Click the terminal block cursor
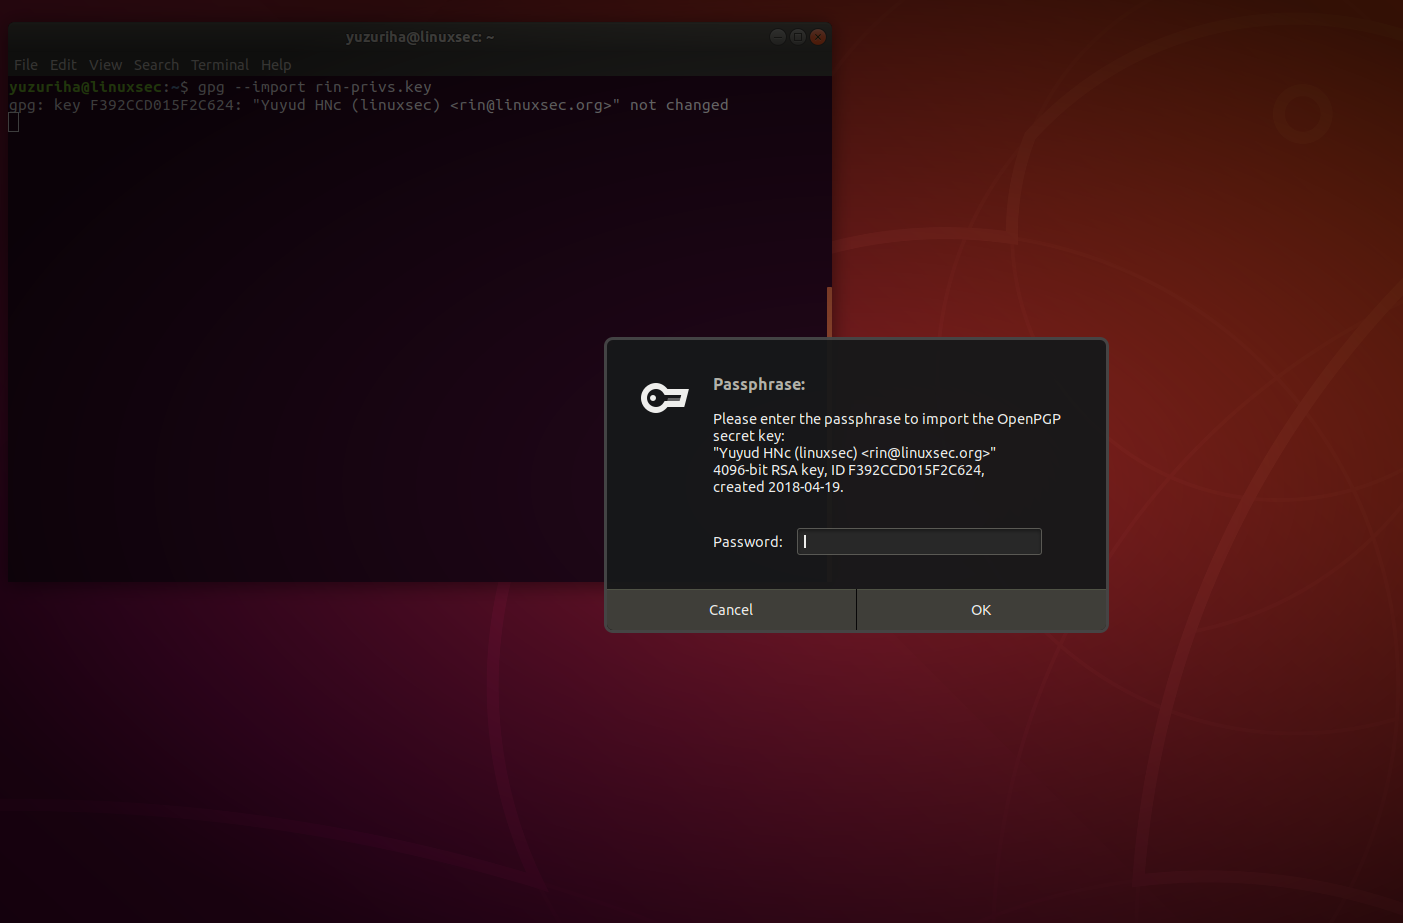 (14, 122)
